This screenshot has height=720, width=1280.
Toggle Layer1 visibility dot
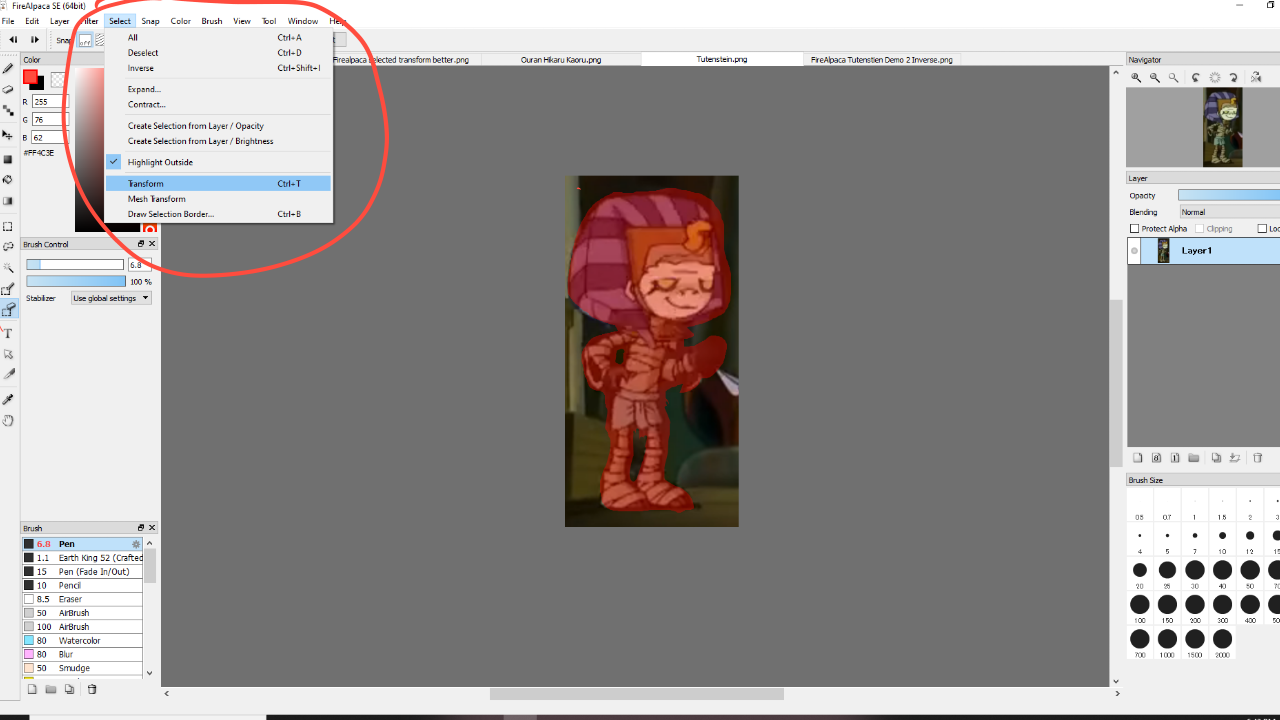tap(1134, 251)
